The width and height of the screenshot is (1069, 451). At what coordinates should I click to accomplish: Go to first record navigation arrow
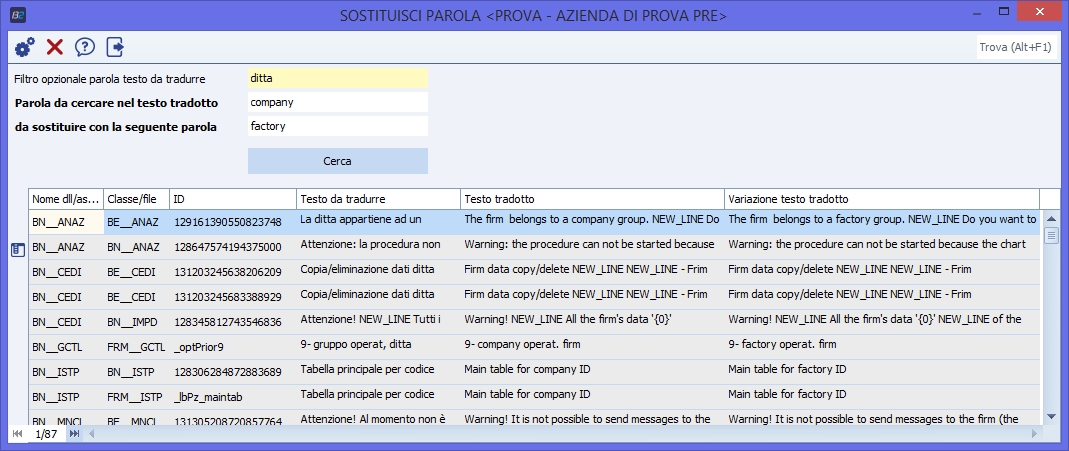coord(17,433)
